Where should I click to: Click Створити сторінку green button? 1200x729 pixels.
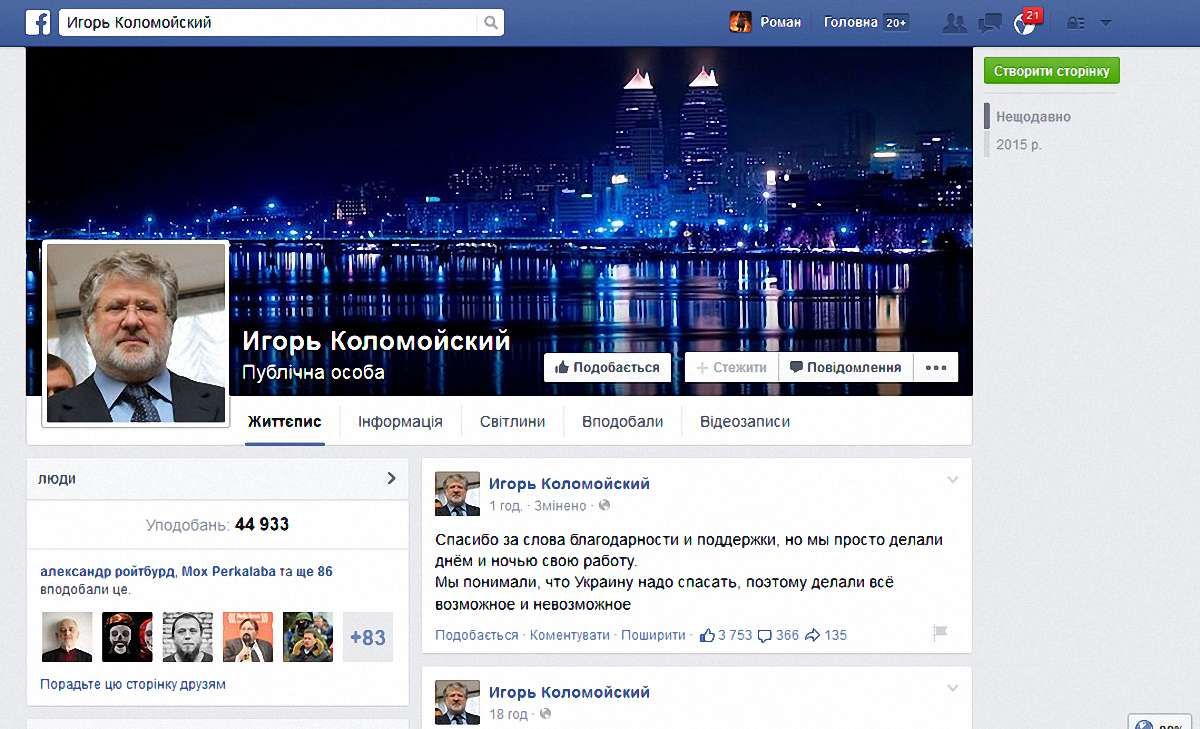(1052, 70)
